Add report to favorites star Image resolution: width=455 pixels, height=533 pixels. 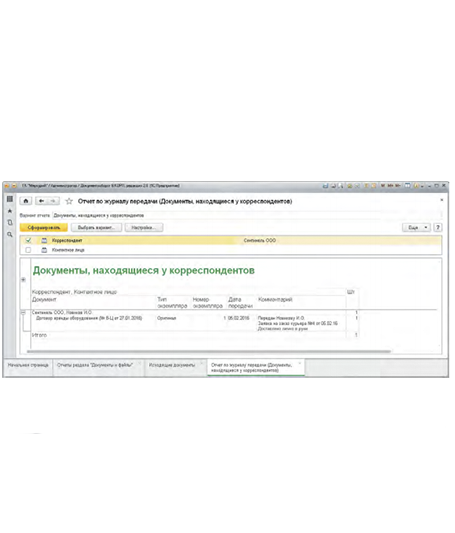click(x=69, y=201)
